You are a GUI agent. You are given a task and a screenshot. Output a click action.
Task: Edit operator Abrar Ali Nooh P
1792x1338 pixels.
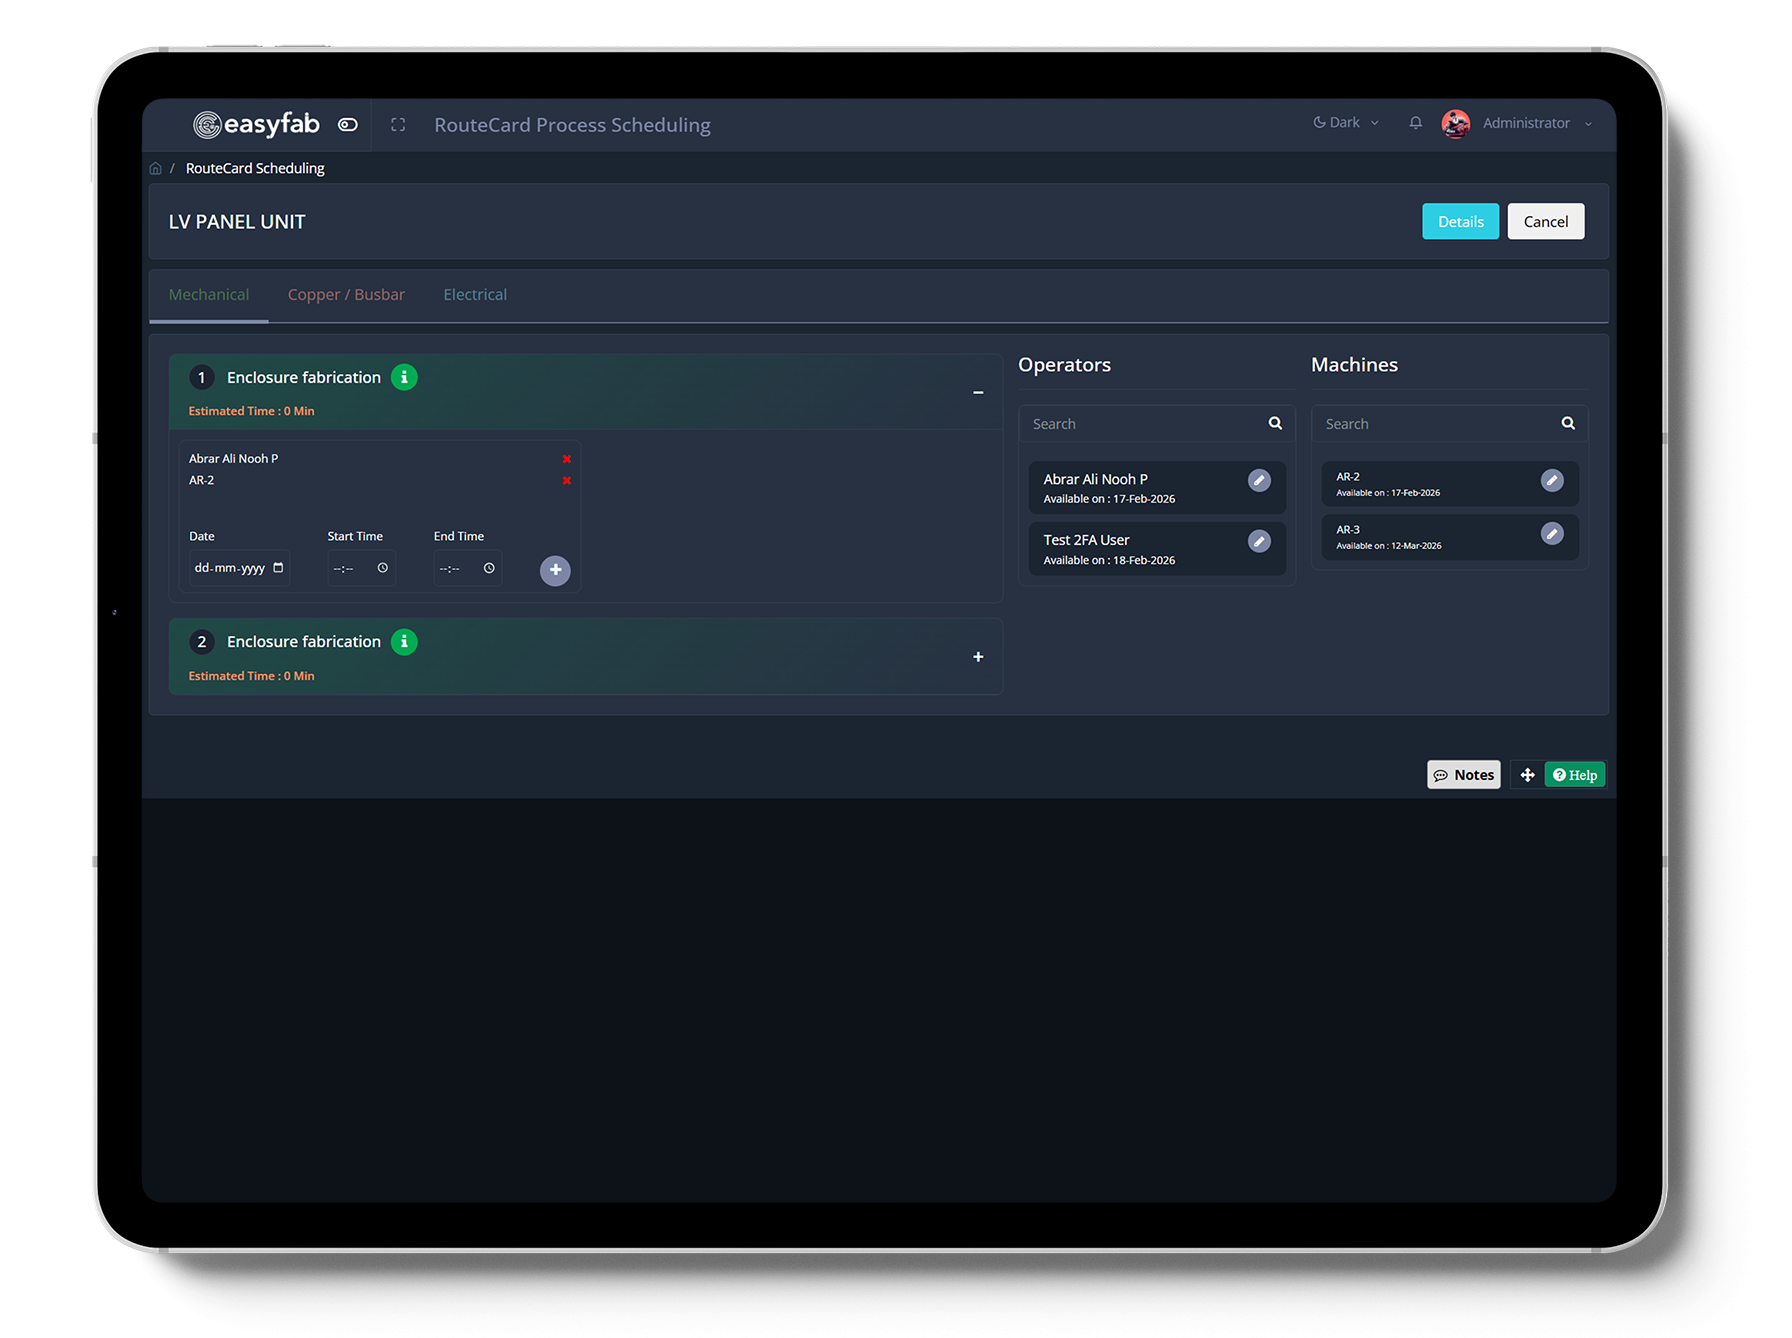coord(1259,481)
